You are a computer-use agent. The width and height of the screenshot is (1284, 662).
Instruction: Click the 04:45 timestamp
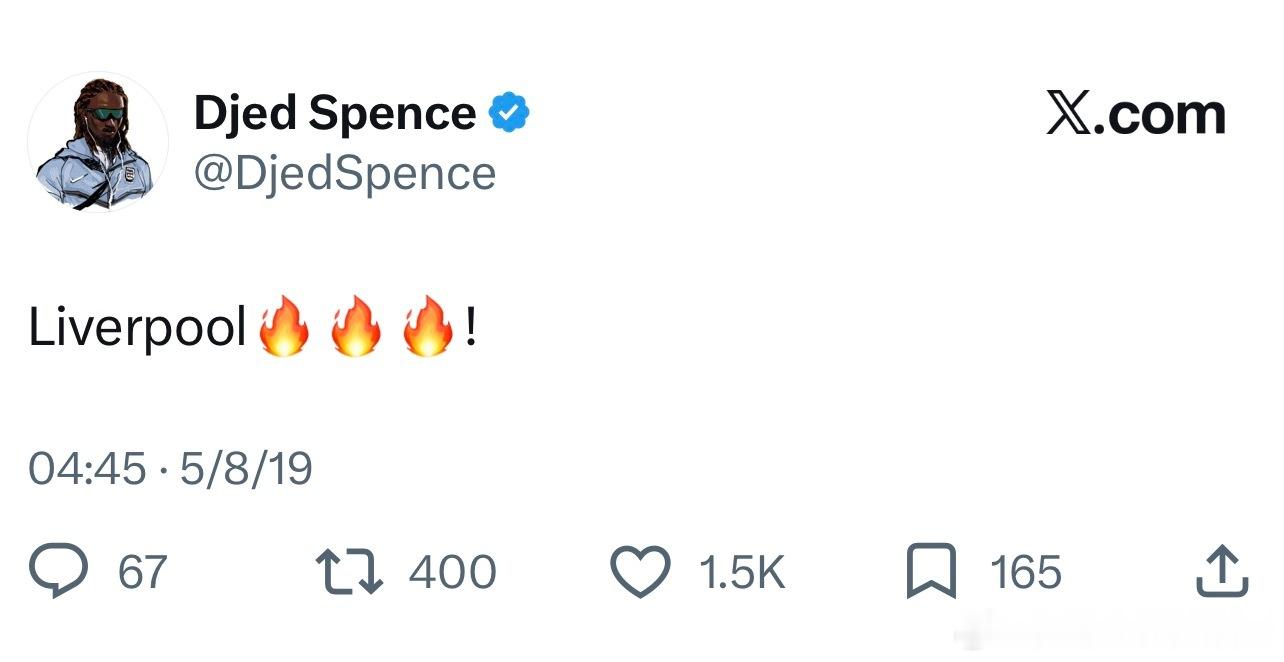[x=88, y=469]
